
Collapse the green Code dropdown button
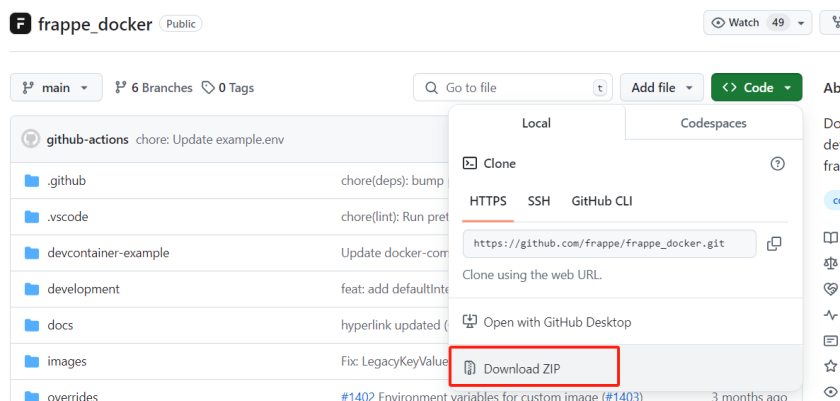757,88
